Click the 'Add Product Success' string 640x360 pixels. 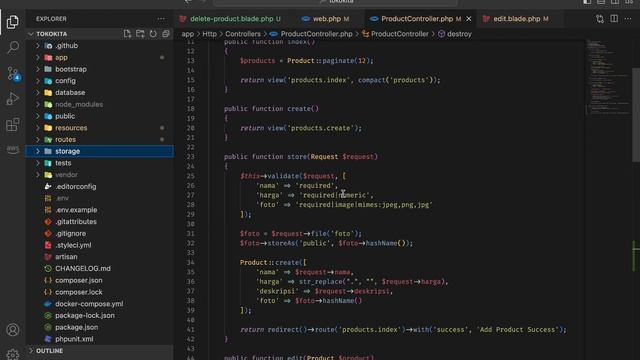(x=518, y=330)
